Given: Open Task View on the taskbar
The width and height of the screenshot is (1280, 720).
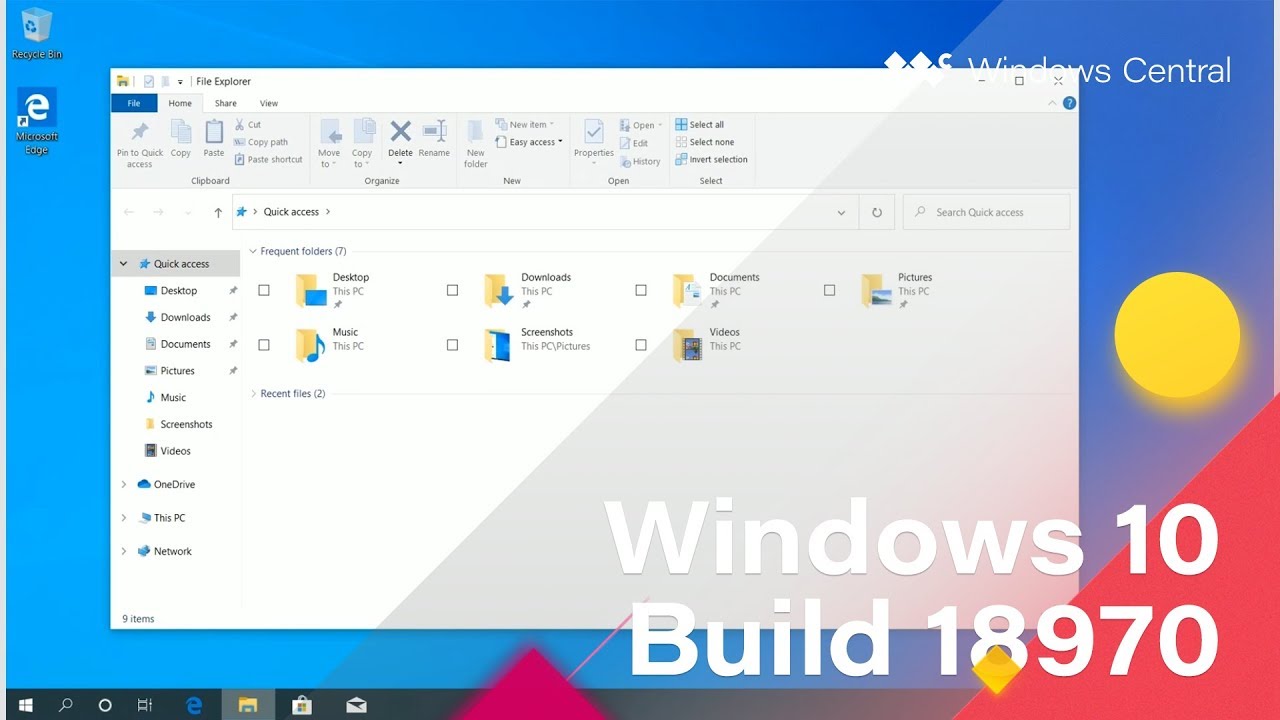Looking at the screenshot, I should pyautogui.click(x=145, y=705).
